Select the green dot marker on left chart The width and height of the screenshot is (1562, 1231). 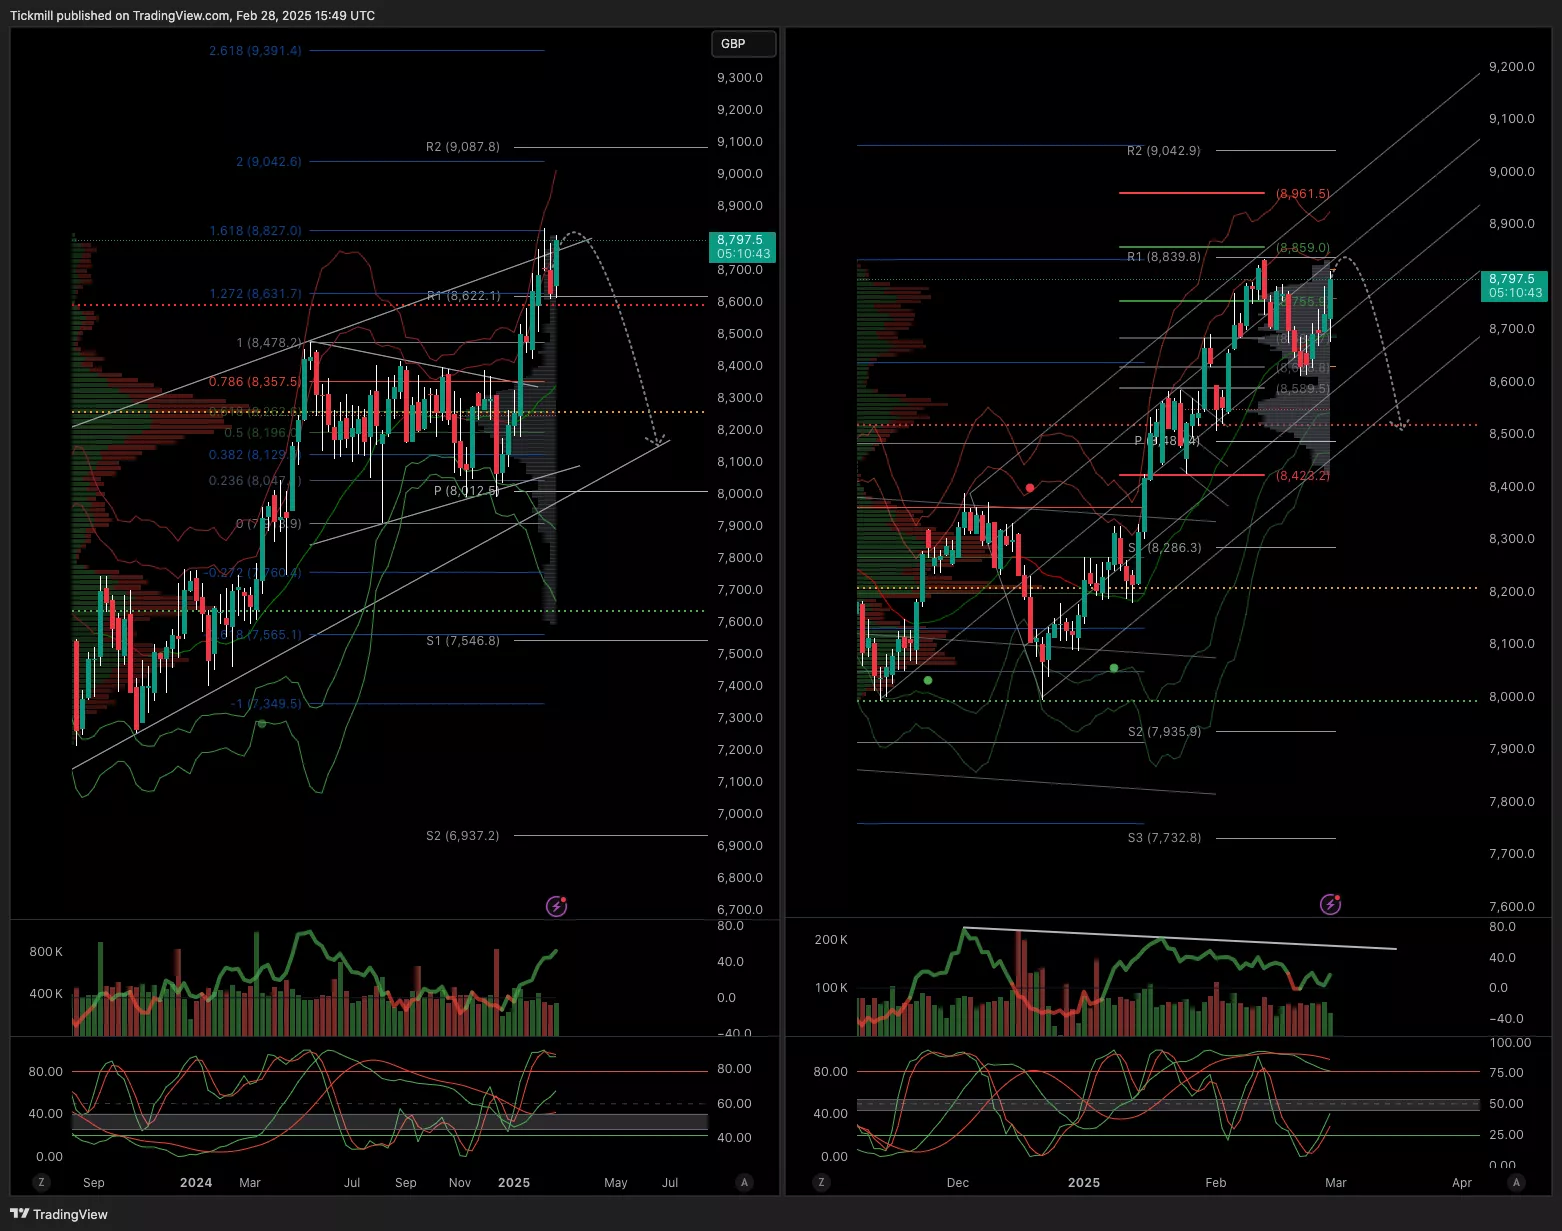tap(262, 723)
